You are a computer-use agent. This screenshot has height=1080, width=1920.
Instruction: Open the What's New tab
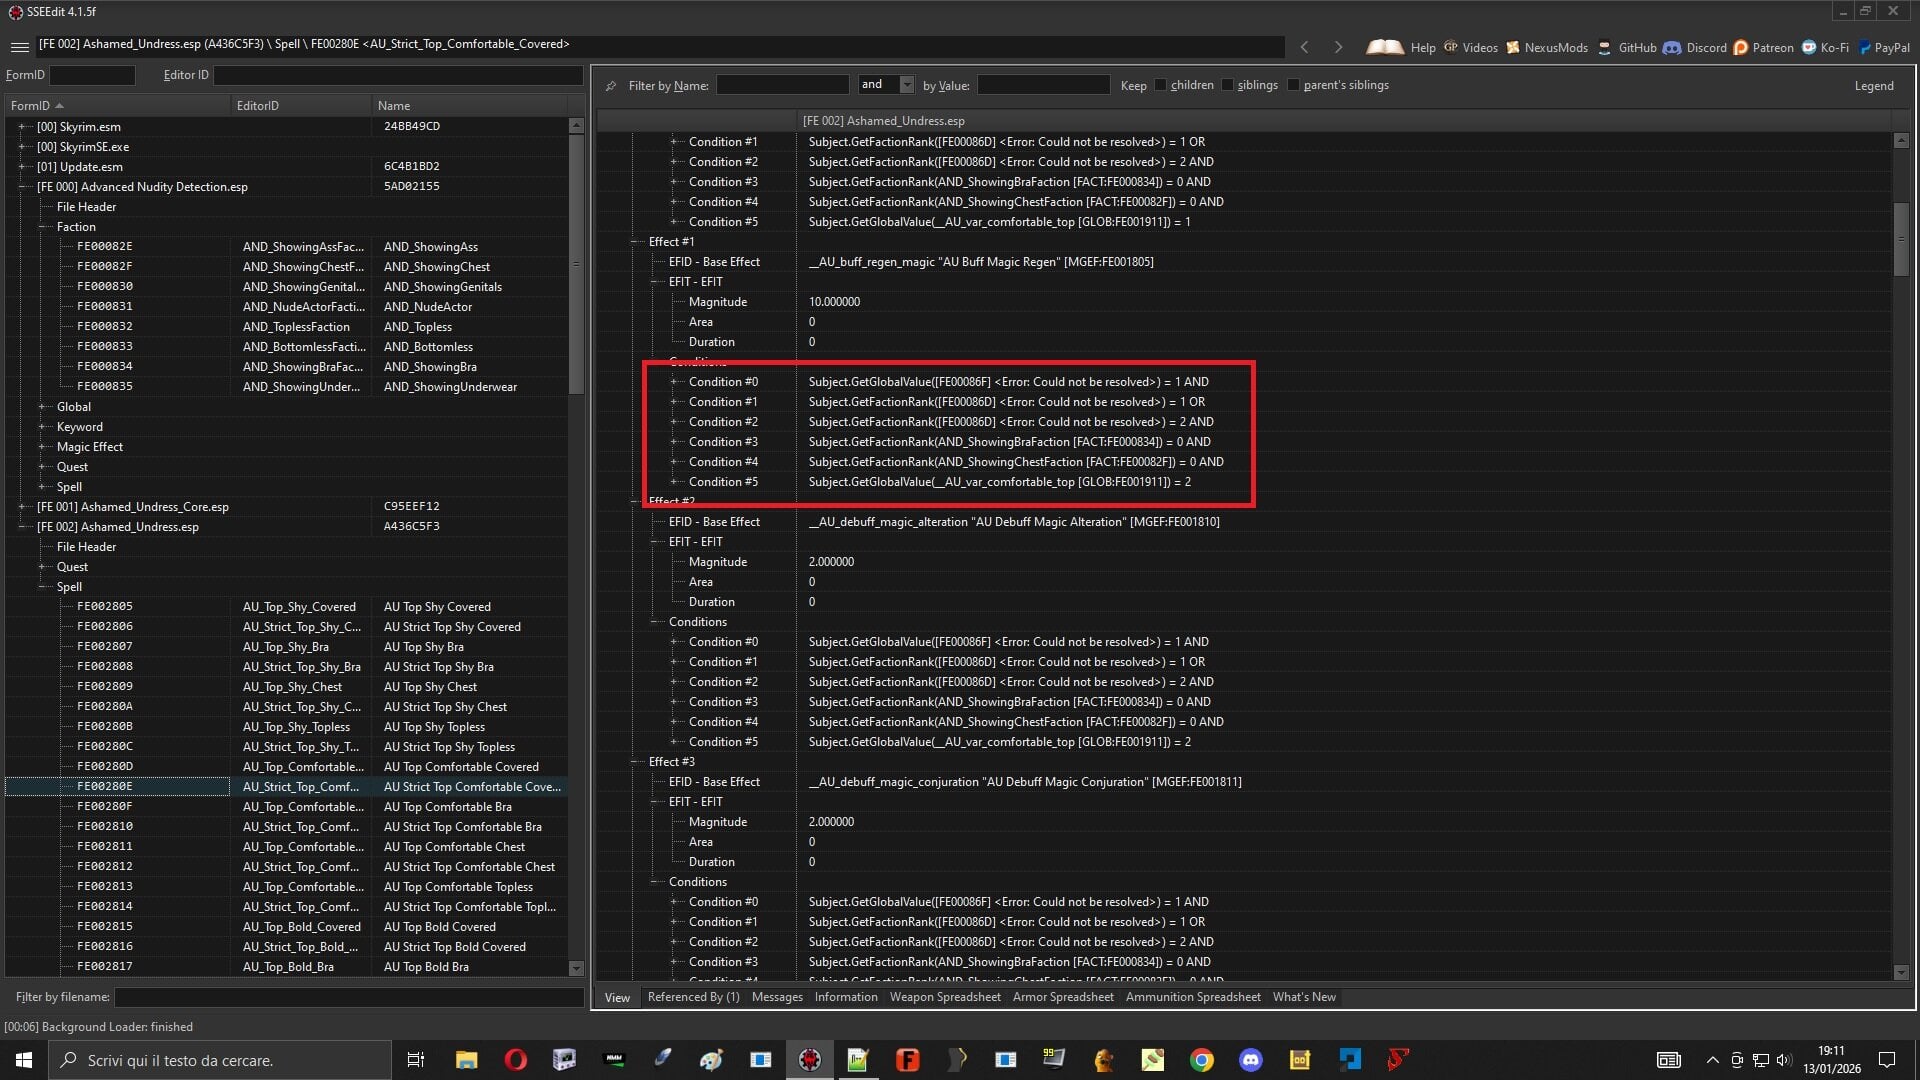tap(1304, 997)
